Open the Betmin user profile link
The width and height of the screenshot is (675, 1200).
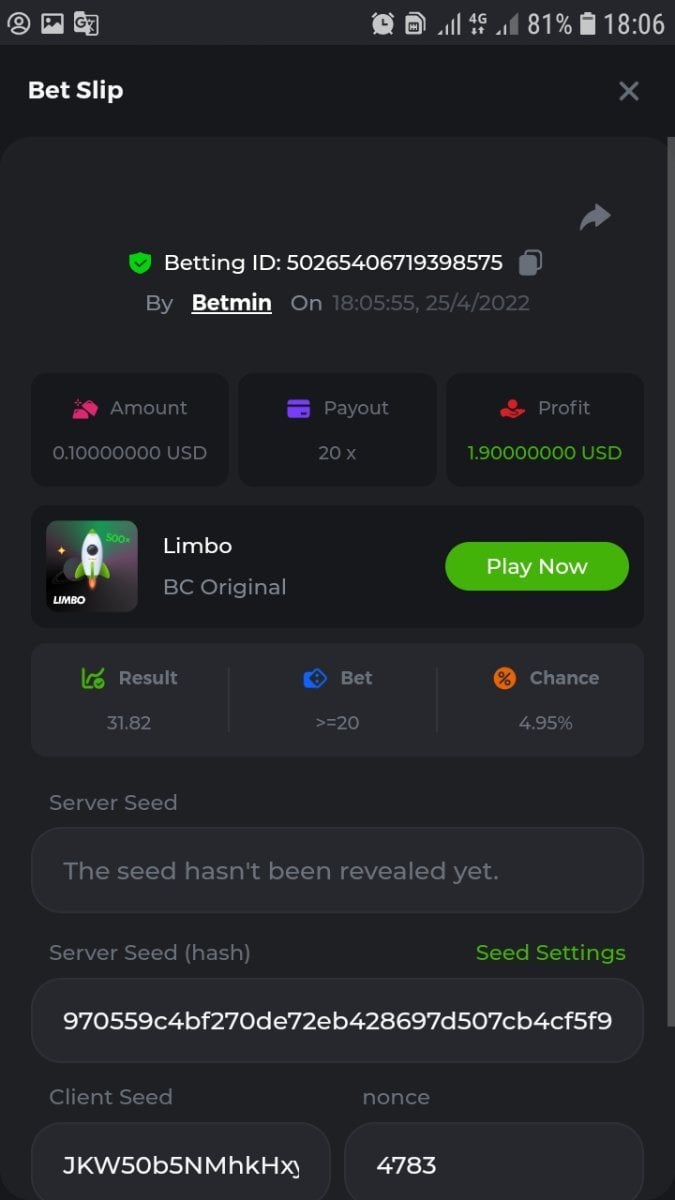pyautogui.click(x=231, y=303)
